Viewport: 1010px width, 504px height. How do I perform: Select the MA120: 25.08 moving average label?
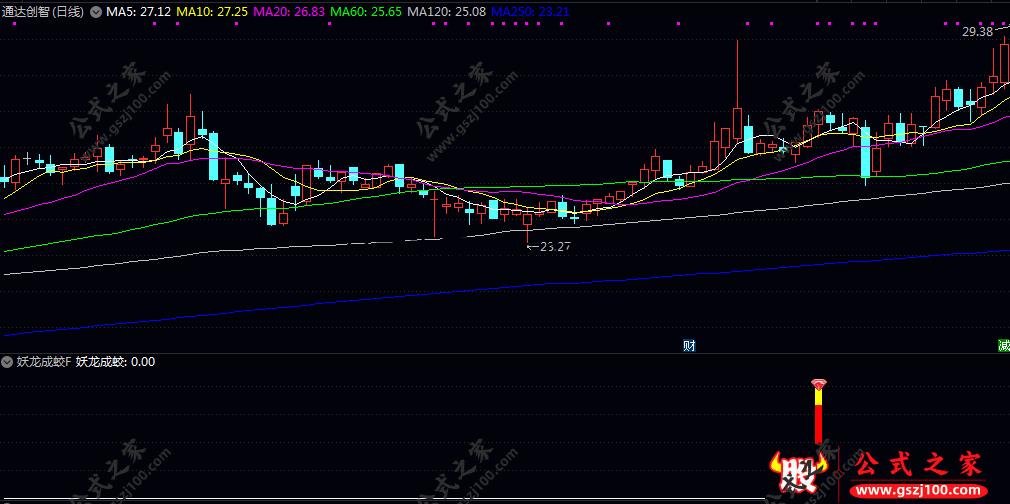click(x=447, y=12)
